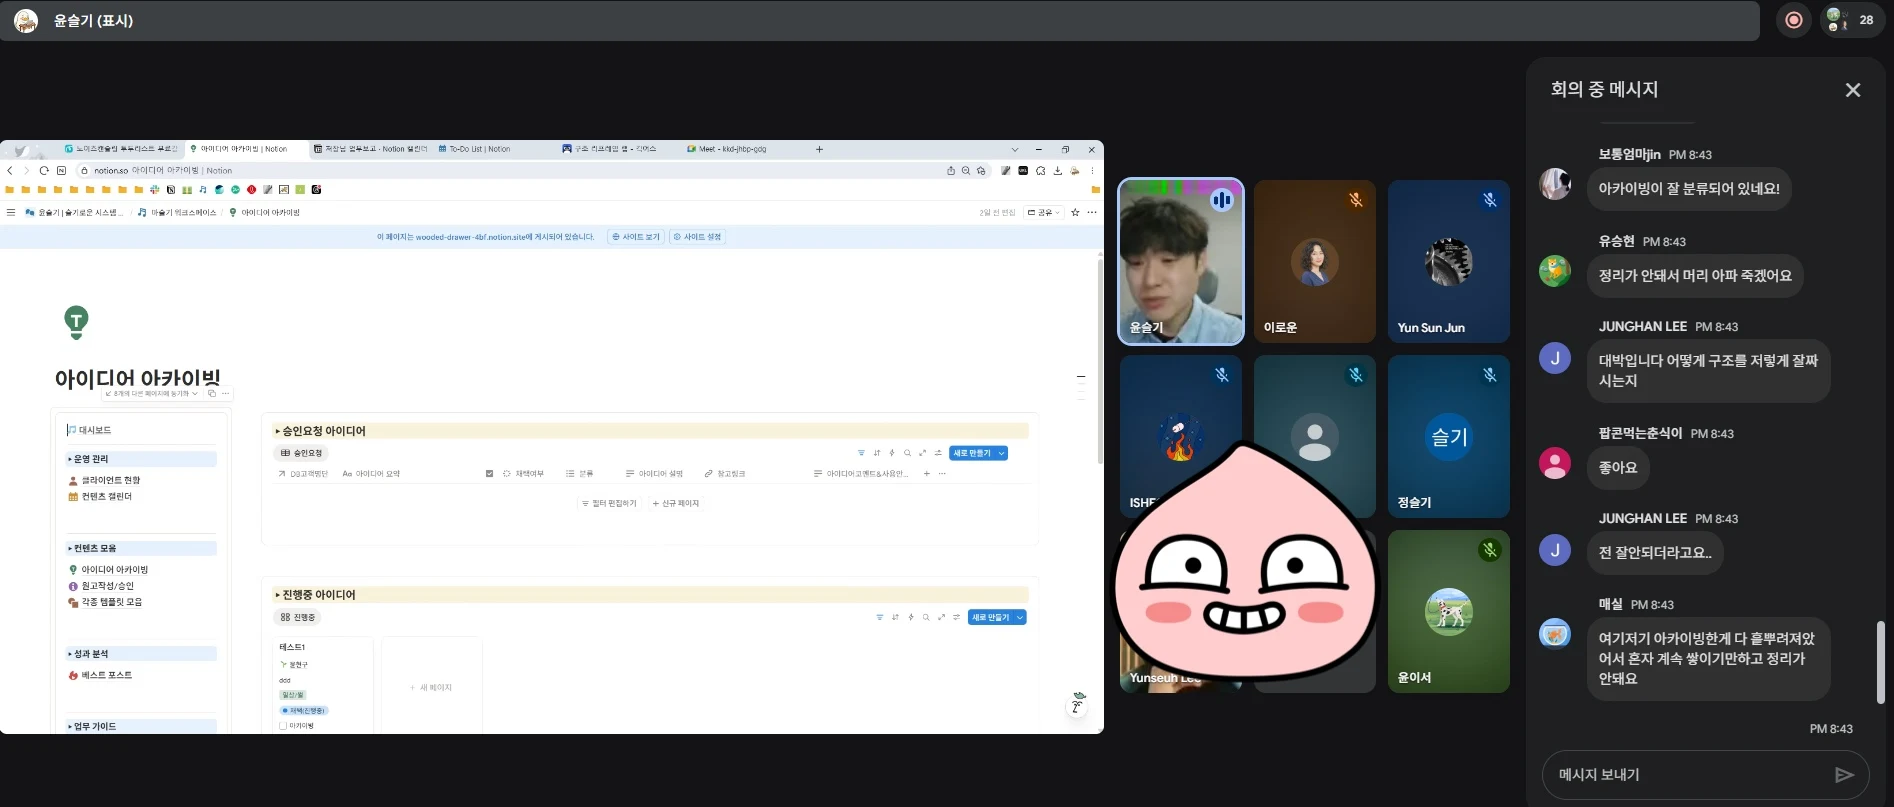Click the filter icon in 진행중 database

tap(880, 617)
